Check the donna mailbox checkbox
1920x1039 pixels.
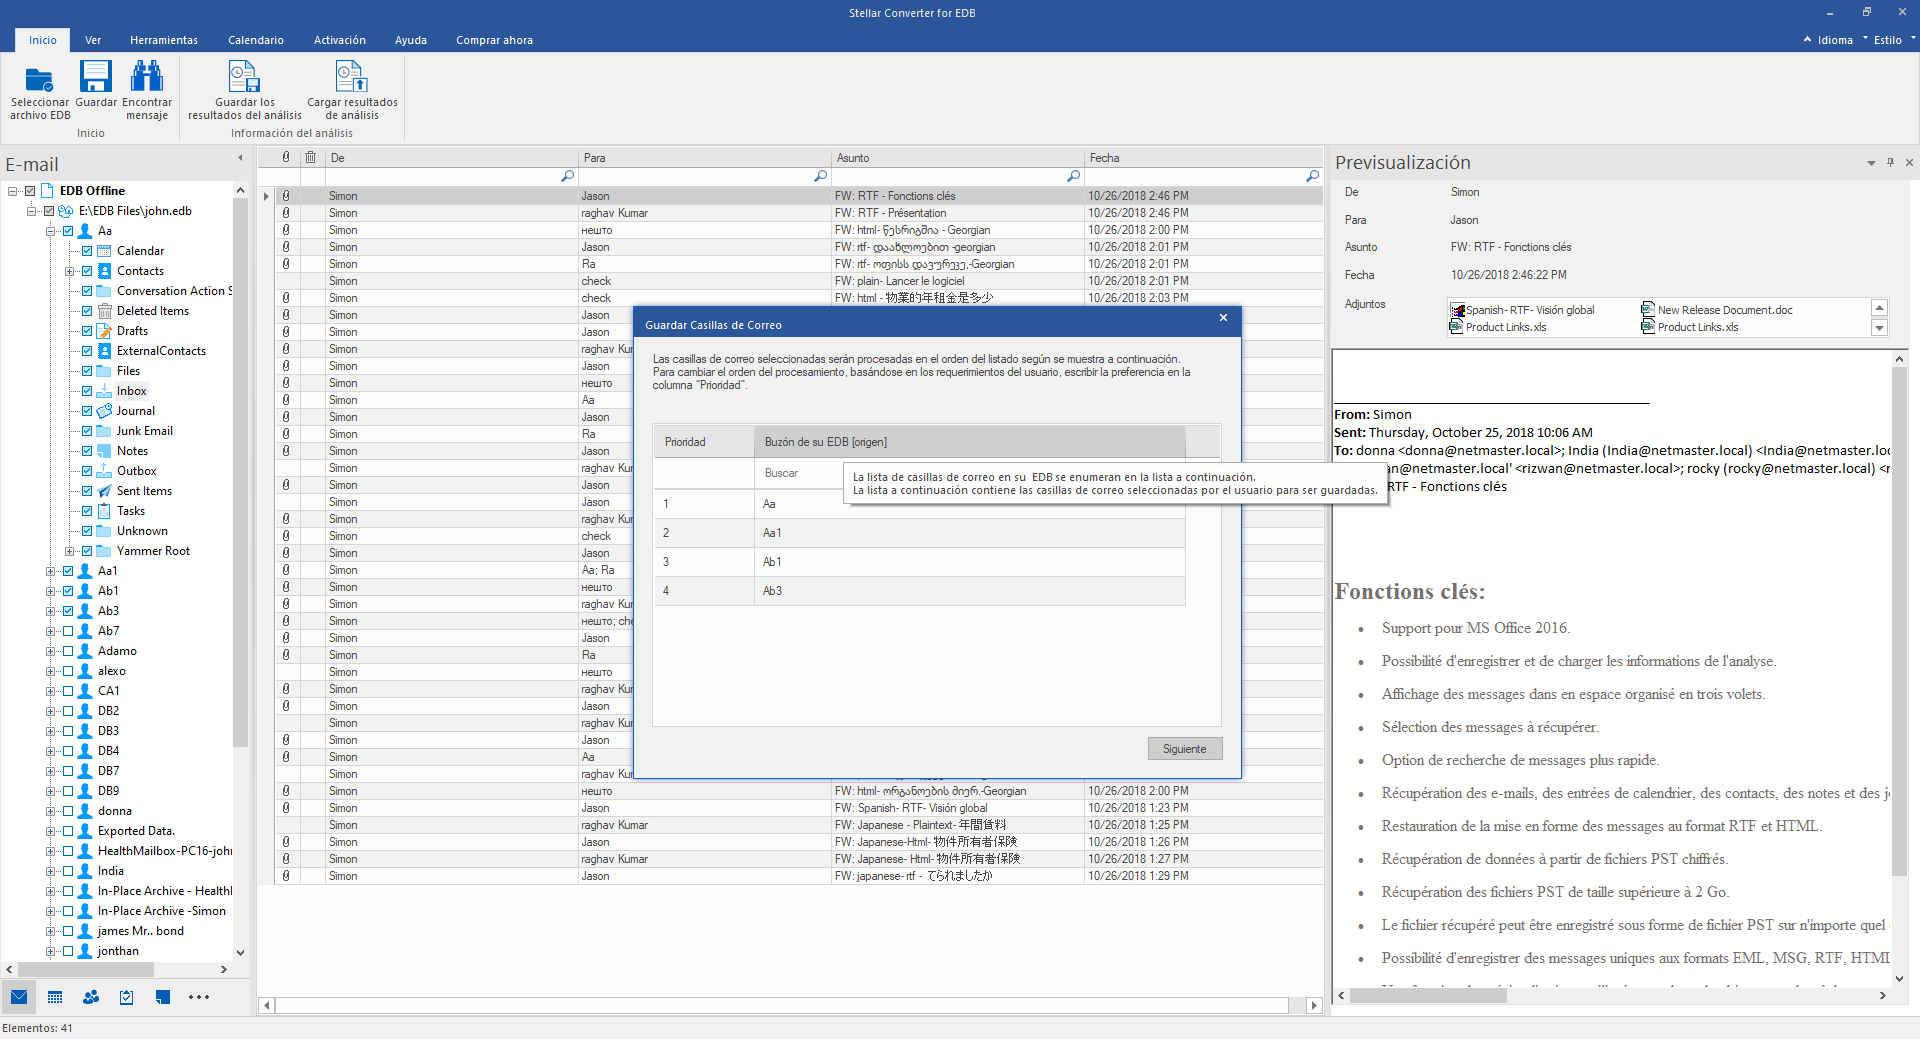tap(68, 811)
